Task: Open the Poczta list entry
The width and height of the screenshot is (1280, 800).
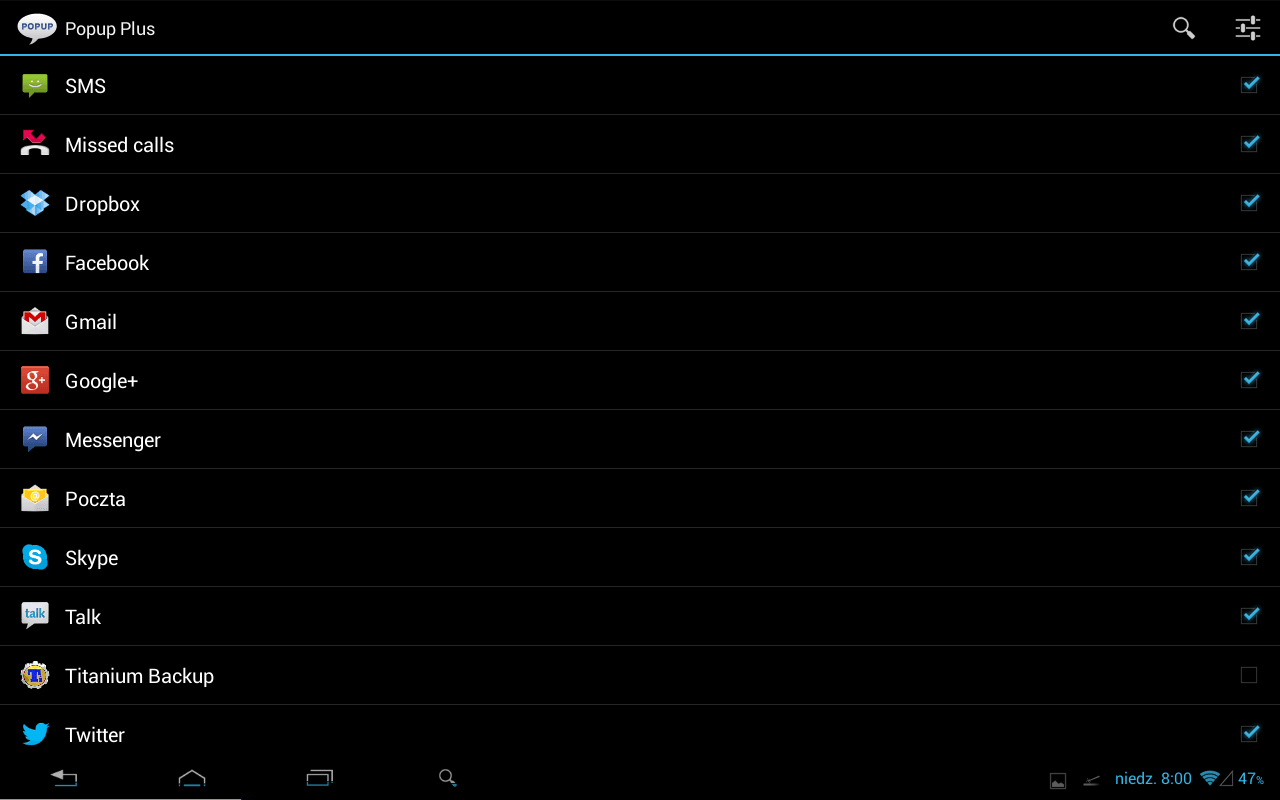Action: click(640, 498)
